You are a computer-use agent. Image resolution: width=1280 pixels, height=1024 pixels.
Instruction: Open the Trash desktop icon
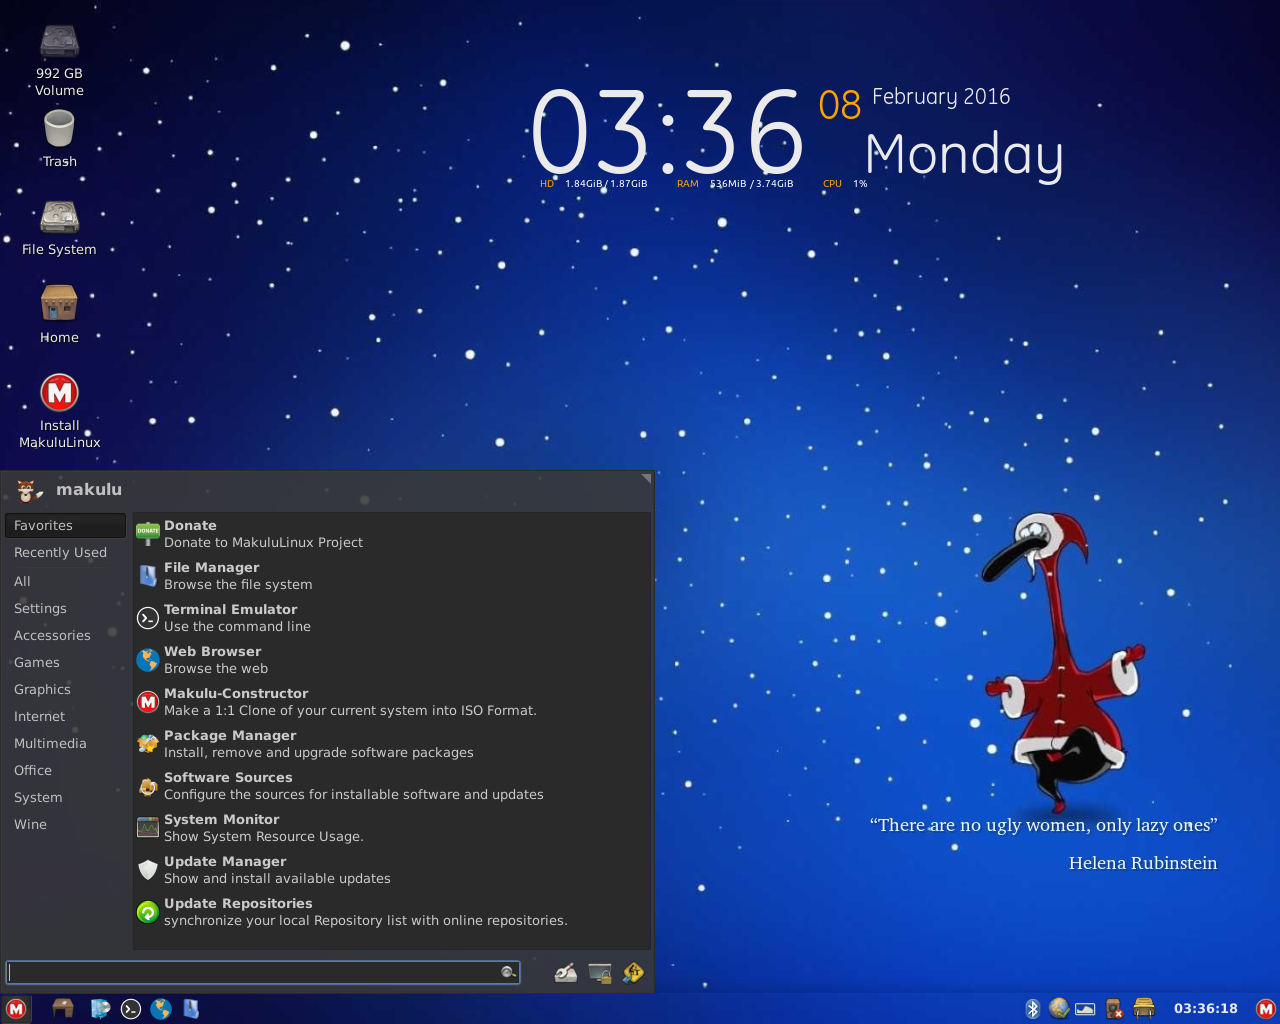(60, 138)
